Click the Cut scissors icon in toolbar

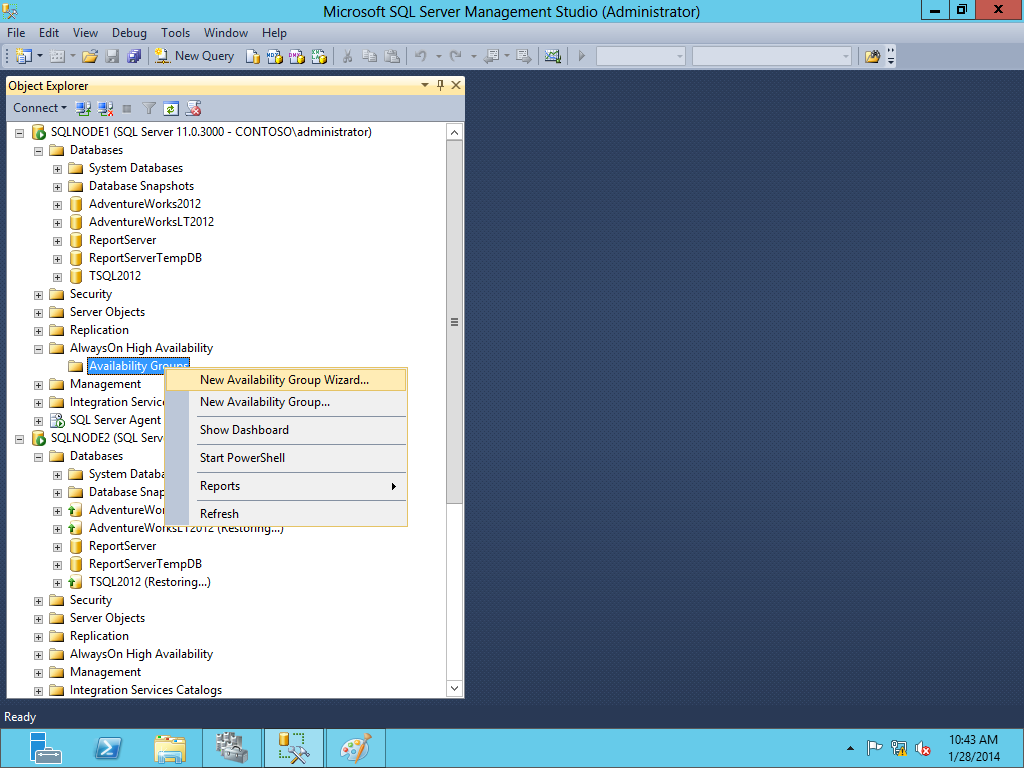click(347, 56)
